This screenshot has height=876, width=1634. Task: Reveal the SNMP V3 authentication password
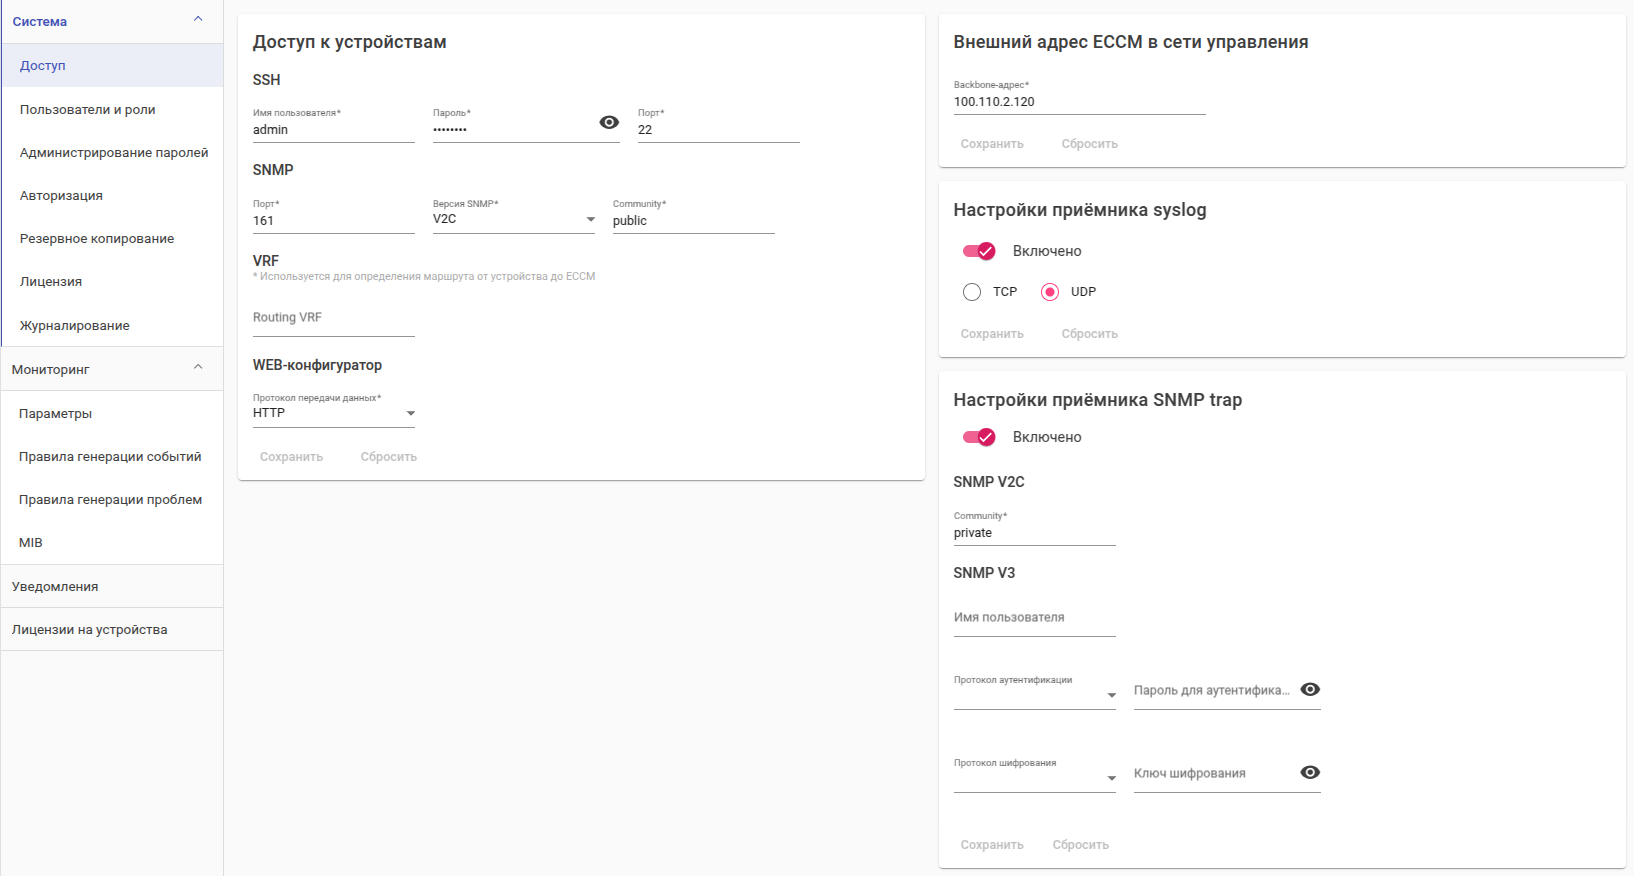[1310, 689]
